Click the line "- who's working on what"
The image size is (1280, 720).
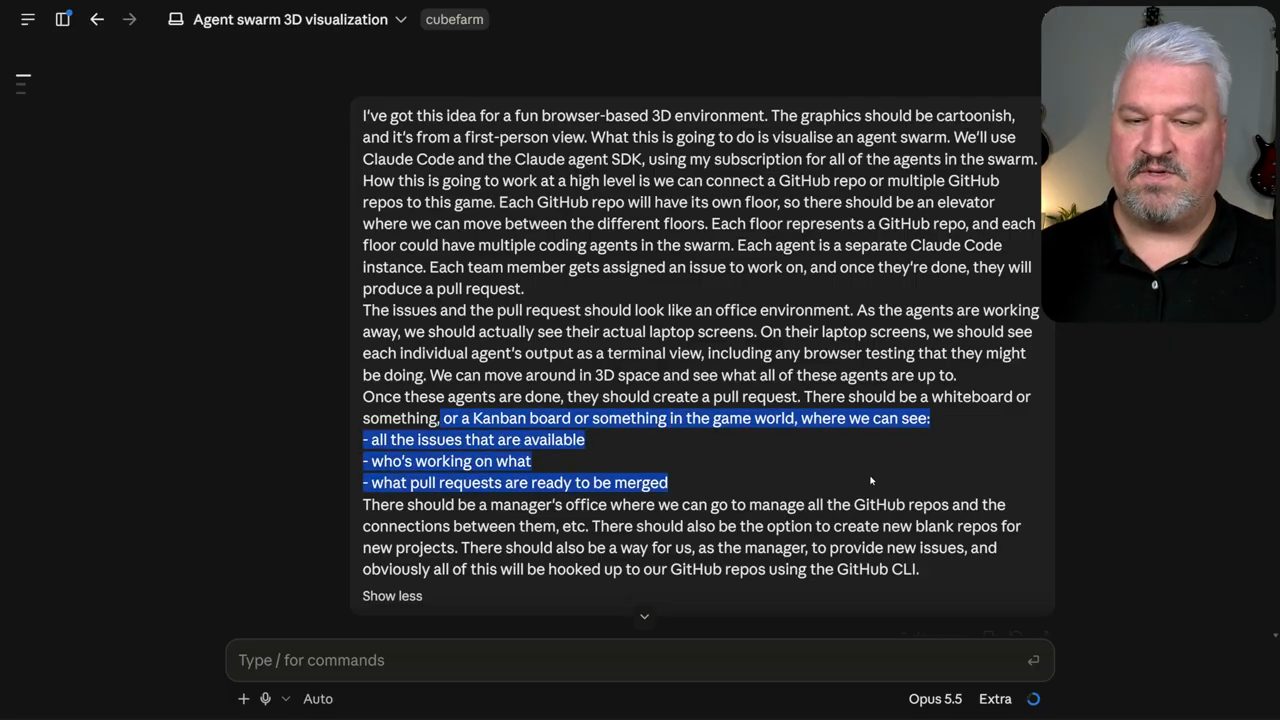(446, 461)
